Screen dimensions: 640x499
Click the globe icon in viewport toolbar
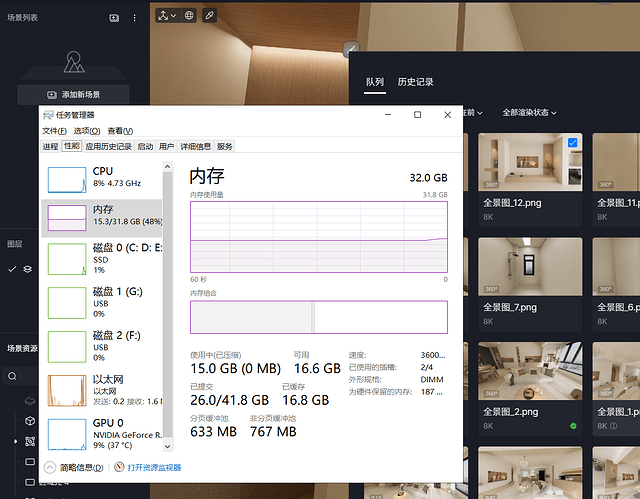click(189, 16)
